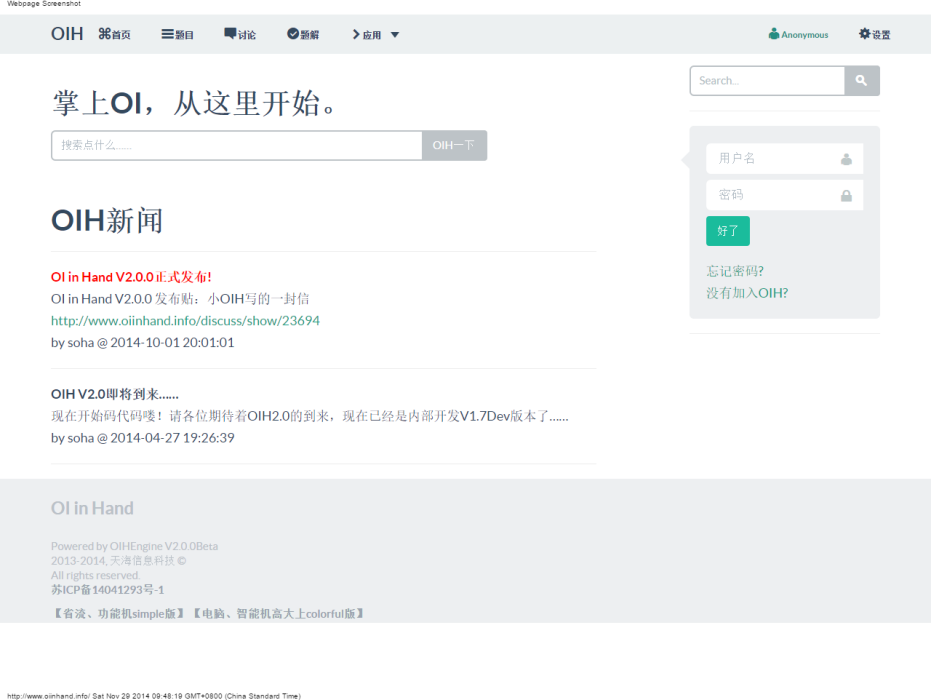Open the 忘记密码? link
The height and width of the screenshot is (700, 931).
[x=735, y=271]
